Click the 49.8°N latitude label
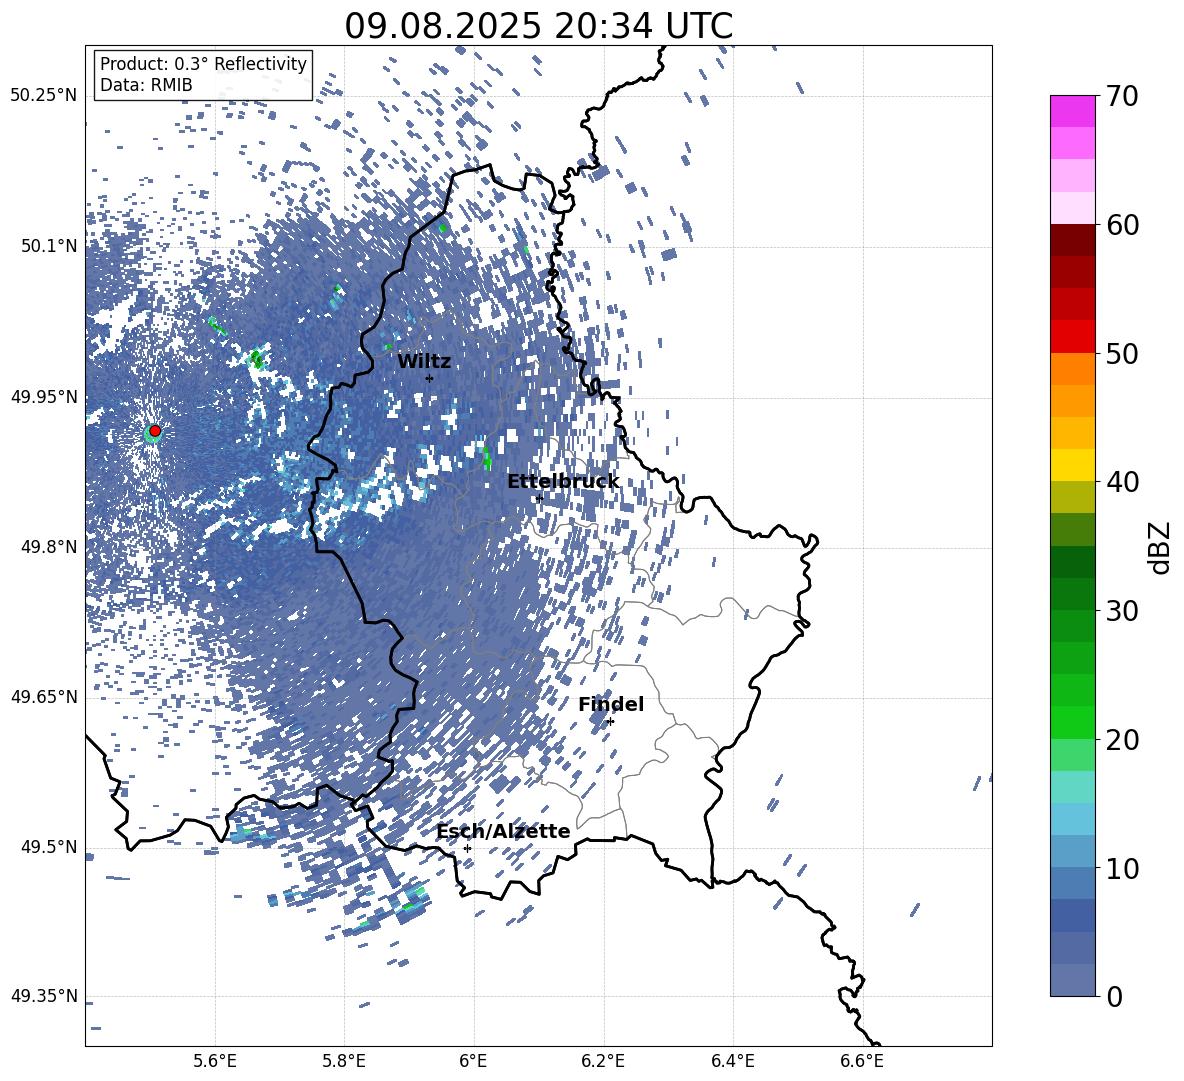Viewport: 1184px width, 1081px height. (48, 547)
